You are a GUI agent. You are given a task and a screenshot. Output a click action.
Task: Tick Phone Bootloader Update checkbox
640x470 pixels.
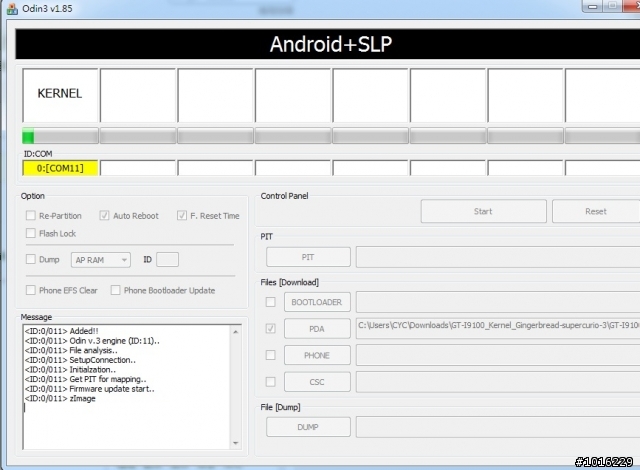(x=116, y=290)
